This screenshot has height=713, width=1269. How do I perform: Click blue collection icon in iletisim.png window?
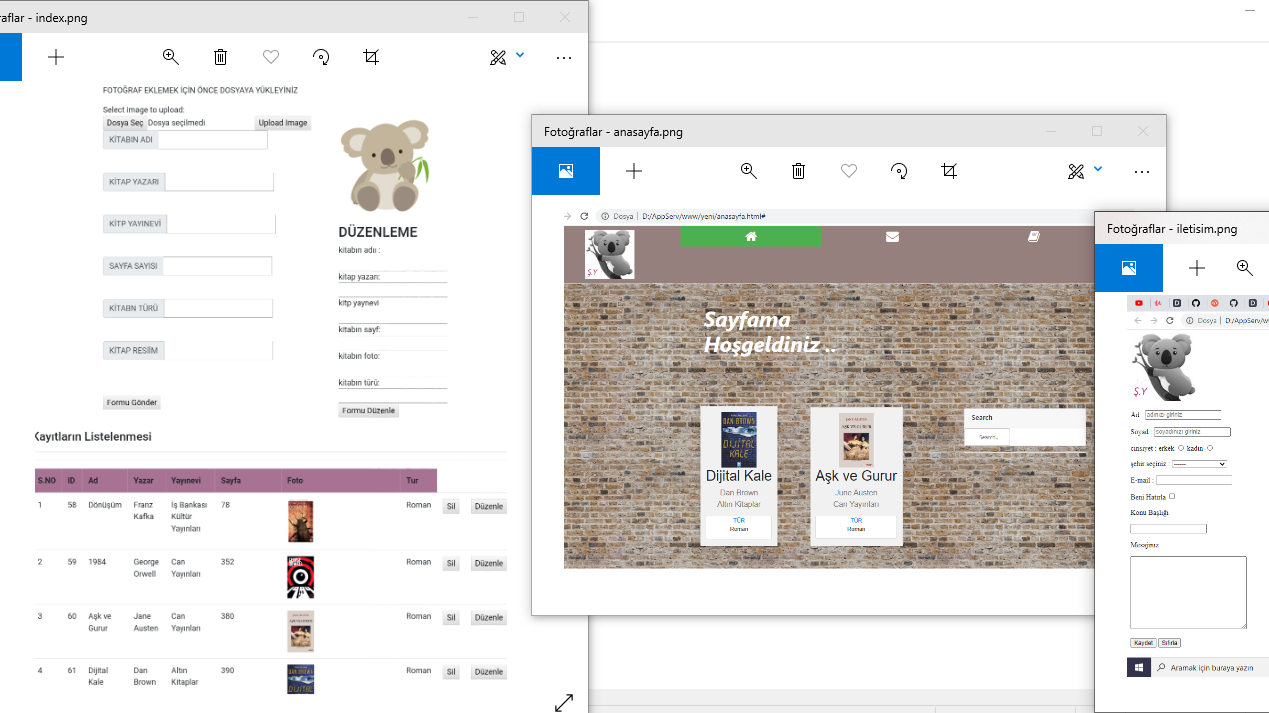click(1129, 268)
